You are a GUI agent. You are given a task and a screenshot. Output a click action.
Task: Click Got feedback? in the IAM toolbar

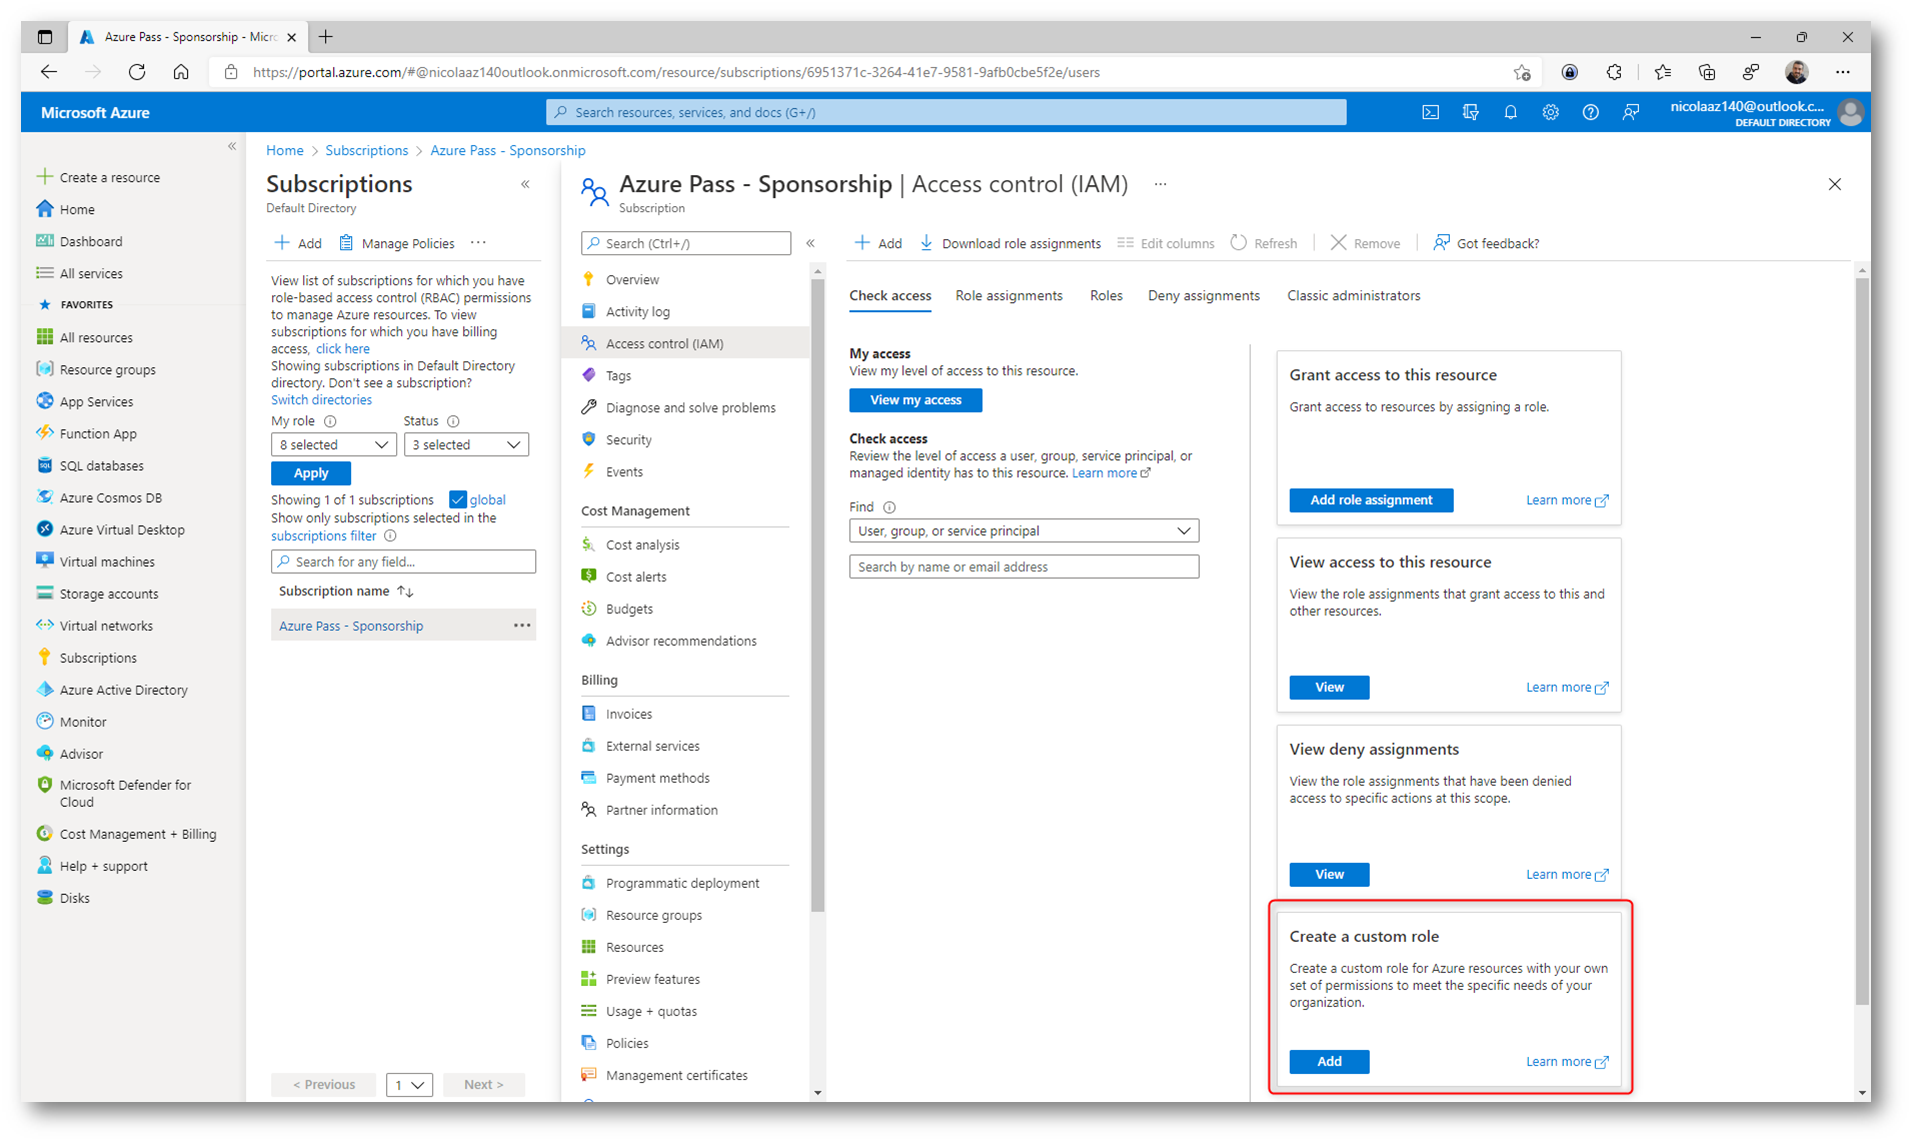click(x=1486, y=243)
